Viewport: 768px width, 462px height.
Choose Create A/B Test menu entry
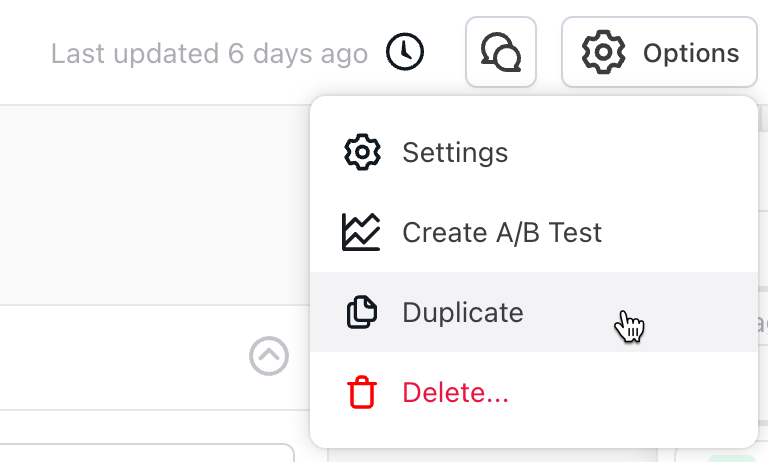[x=502, y=233]
